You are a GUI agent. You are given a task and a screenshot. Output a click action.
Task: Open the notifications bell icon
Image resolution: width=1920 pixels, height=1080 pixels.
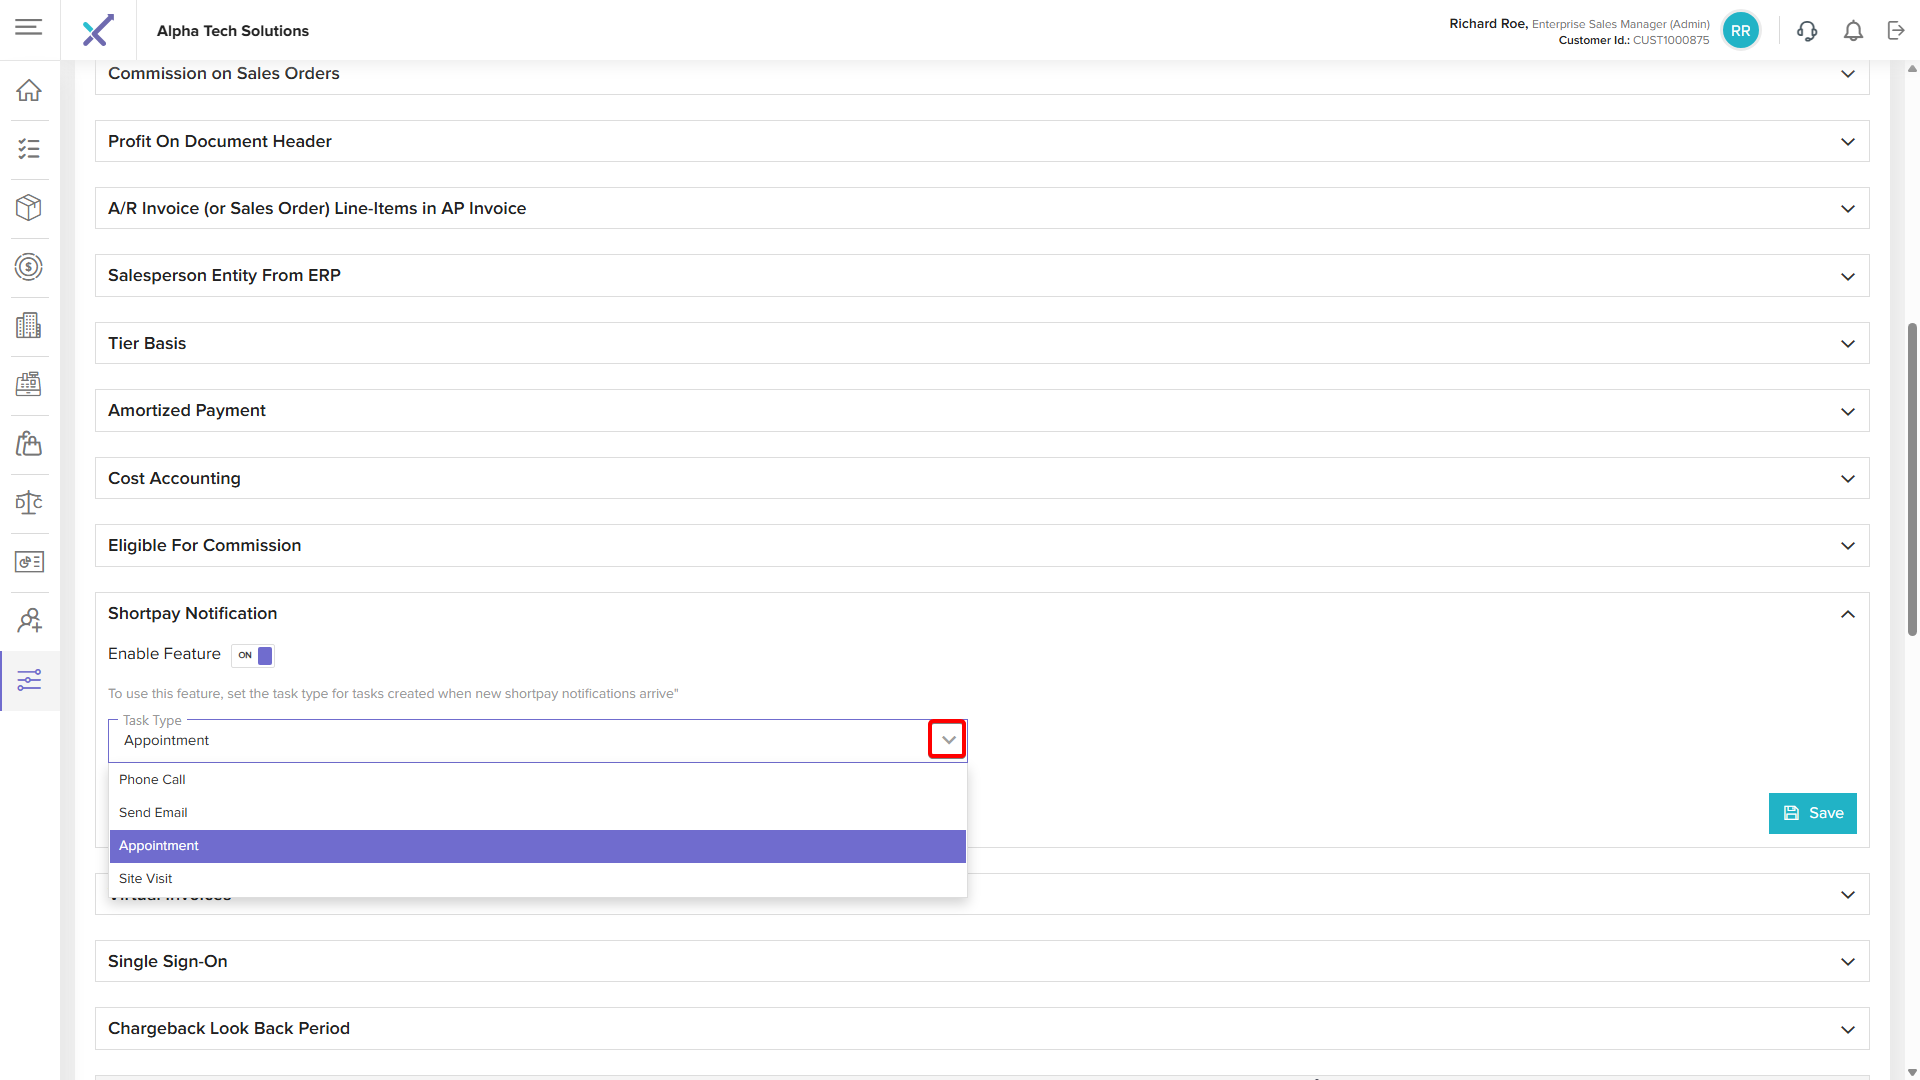pos(1853,31)
